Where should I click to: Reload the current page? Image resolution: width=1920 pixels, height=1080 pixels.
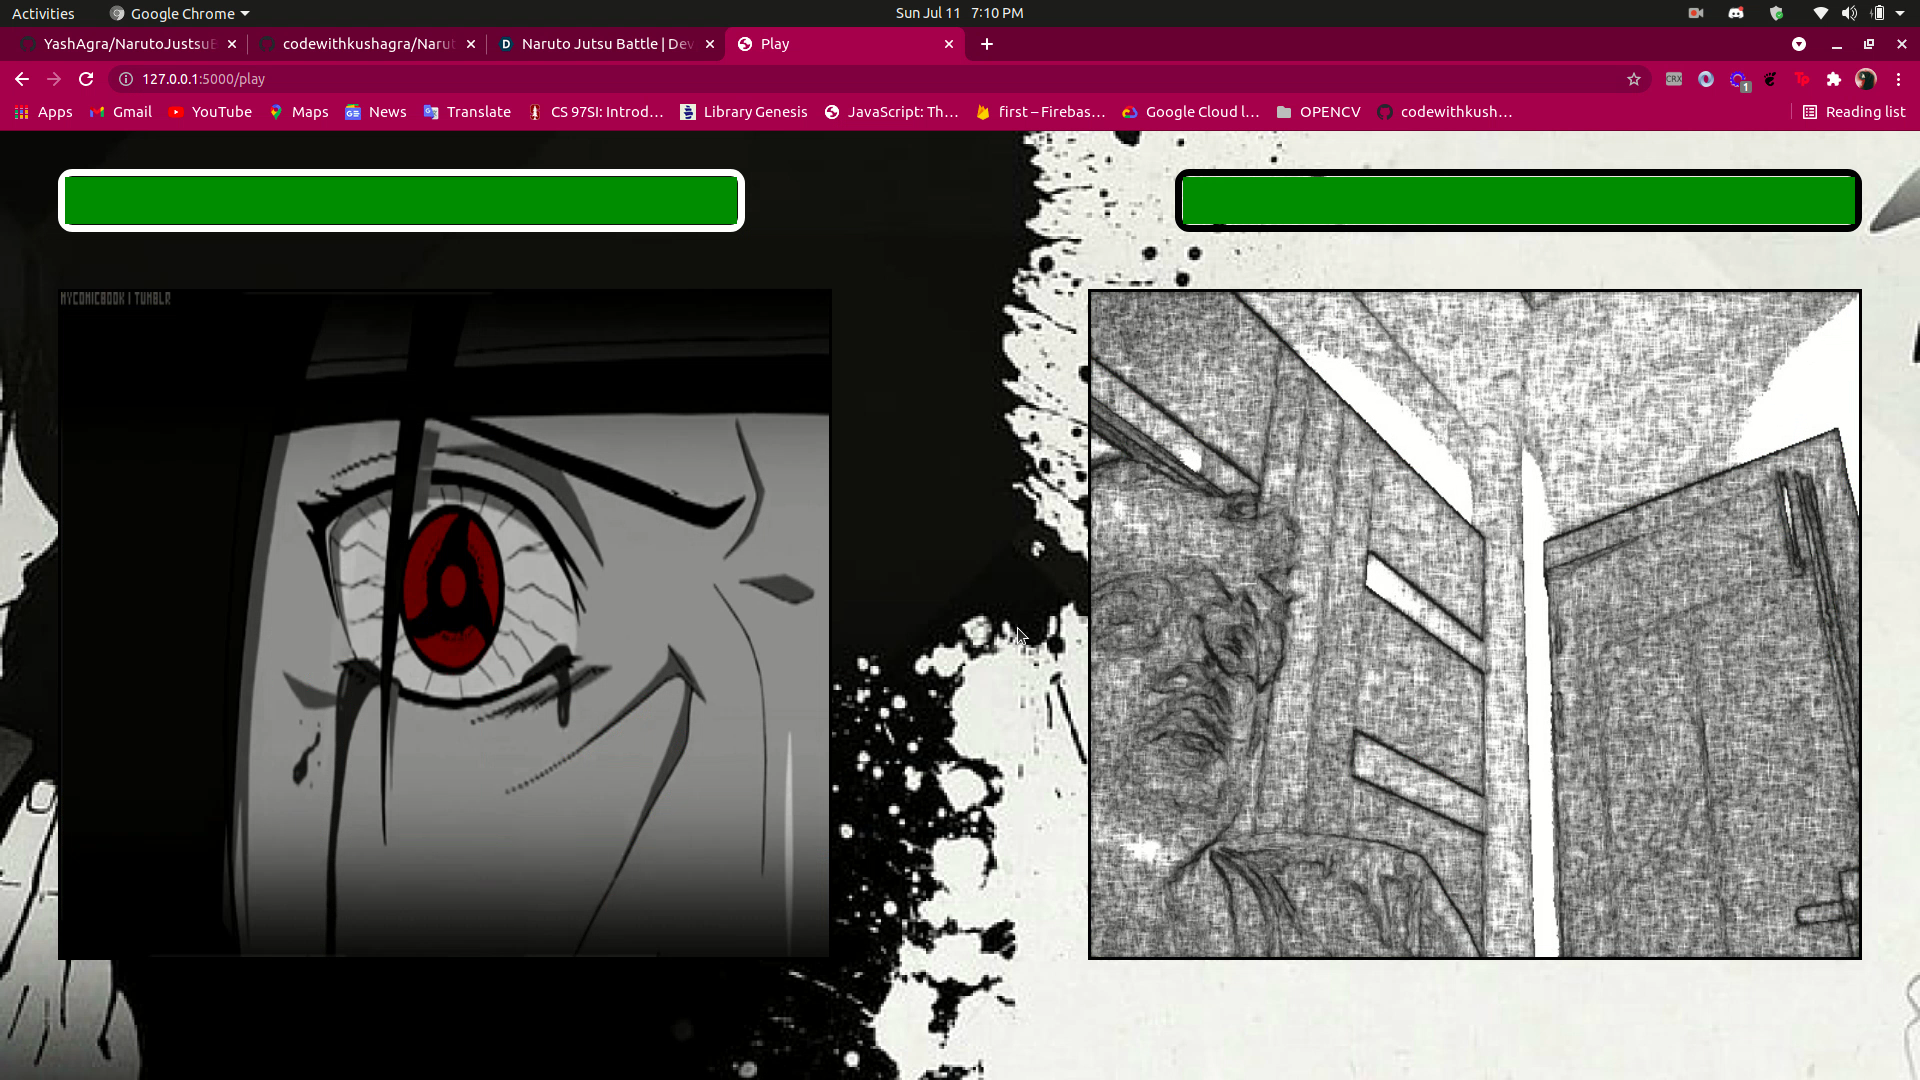[86, 79]
